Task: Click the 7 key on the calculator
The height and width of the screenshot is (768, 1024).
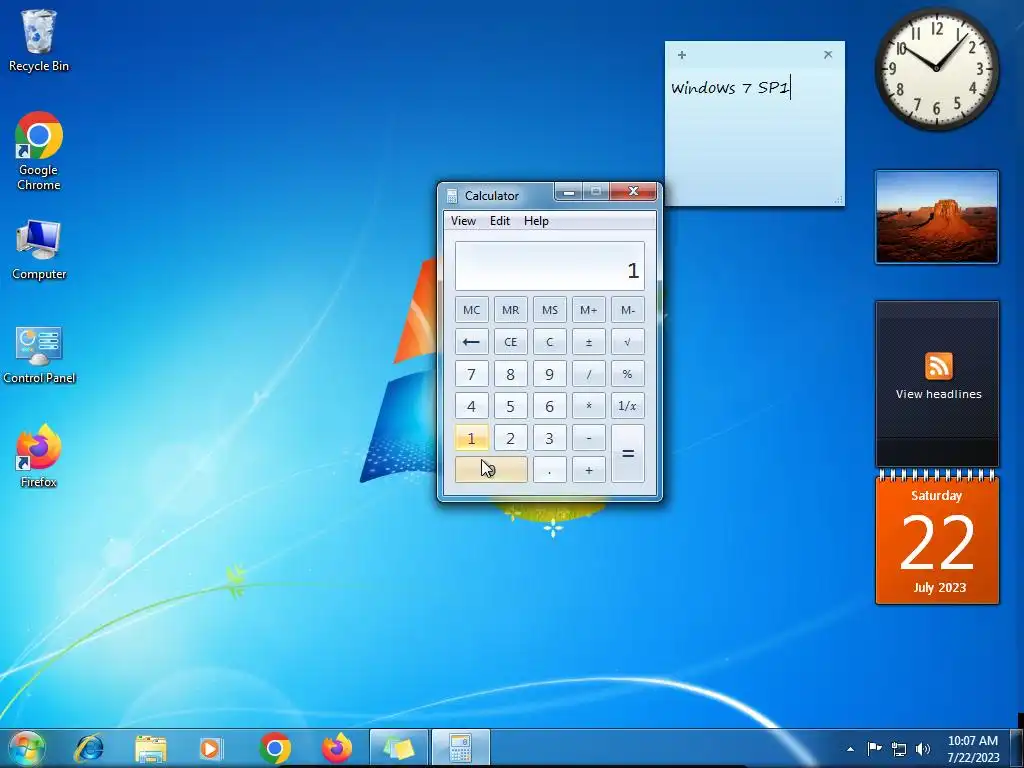Action: coord(472,374)
